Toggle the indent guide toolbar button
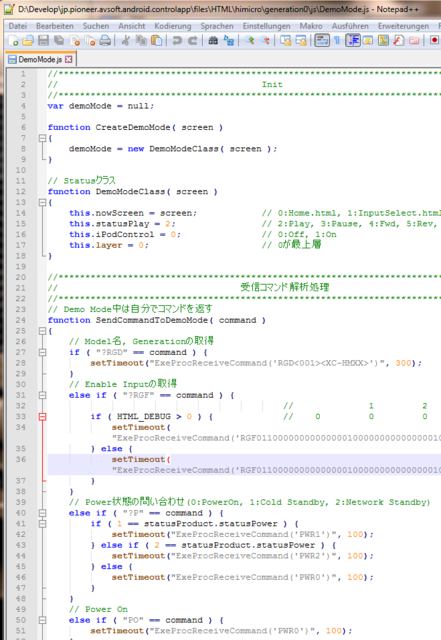Viewport: 441px width, 640px height. [x=353, y=40]
